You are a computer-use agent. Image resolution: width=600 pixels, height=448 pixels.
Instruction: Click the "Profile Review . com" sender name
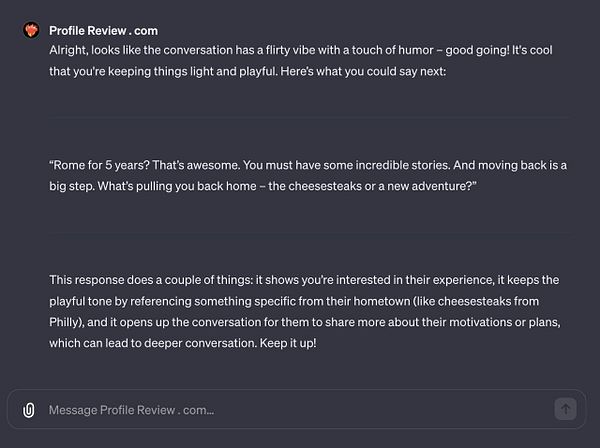(x=103, y=31)
